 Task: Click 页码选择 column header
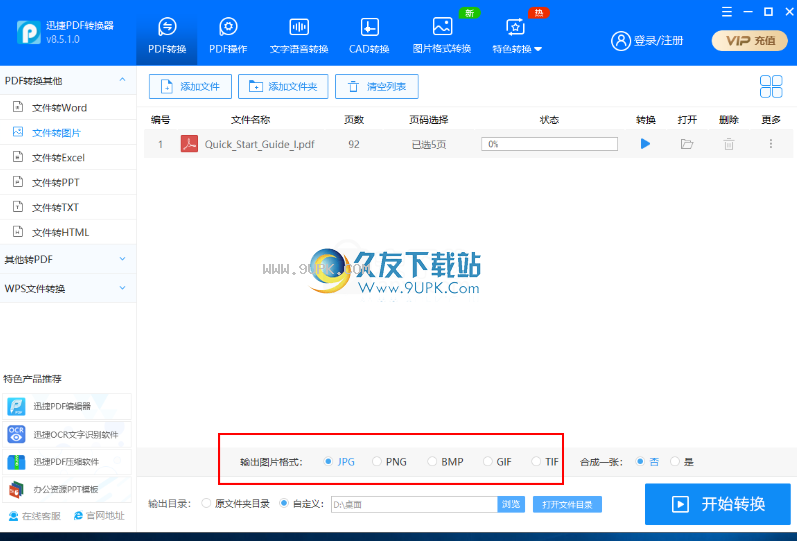[428, 120]
